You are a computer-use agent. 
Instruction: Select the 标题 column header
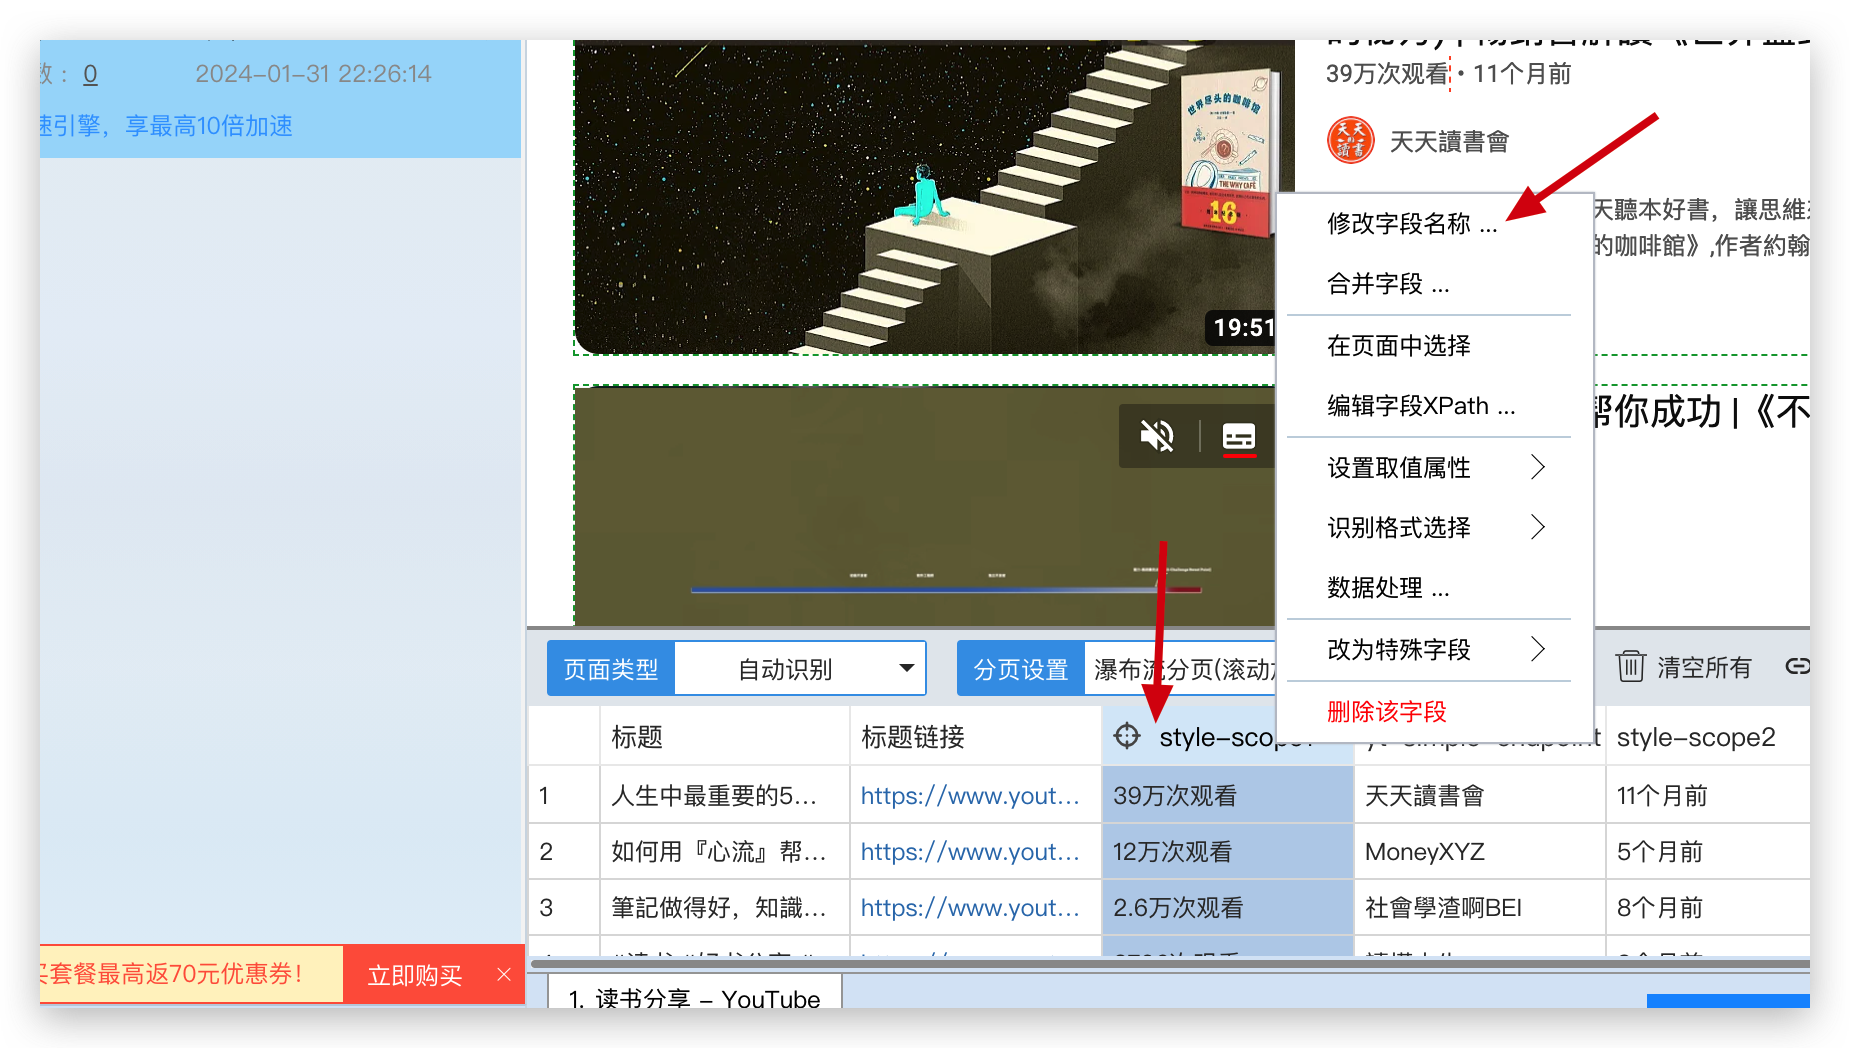click(725, 737)
